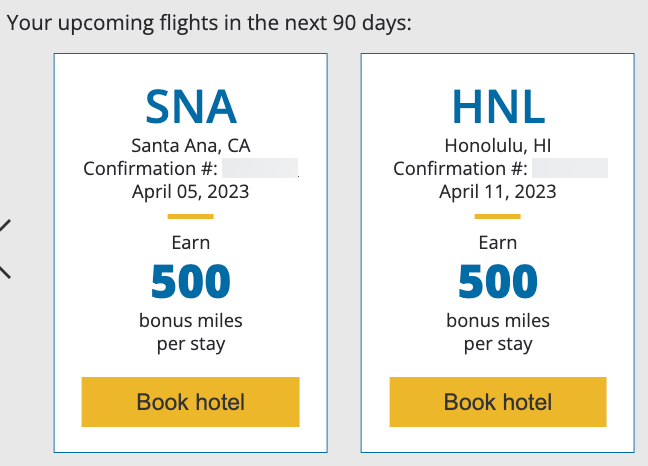Click the 500 bonus miles on SNA card
Screen dimensions: 648x466
point(191,281)
